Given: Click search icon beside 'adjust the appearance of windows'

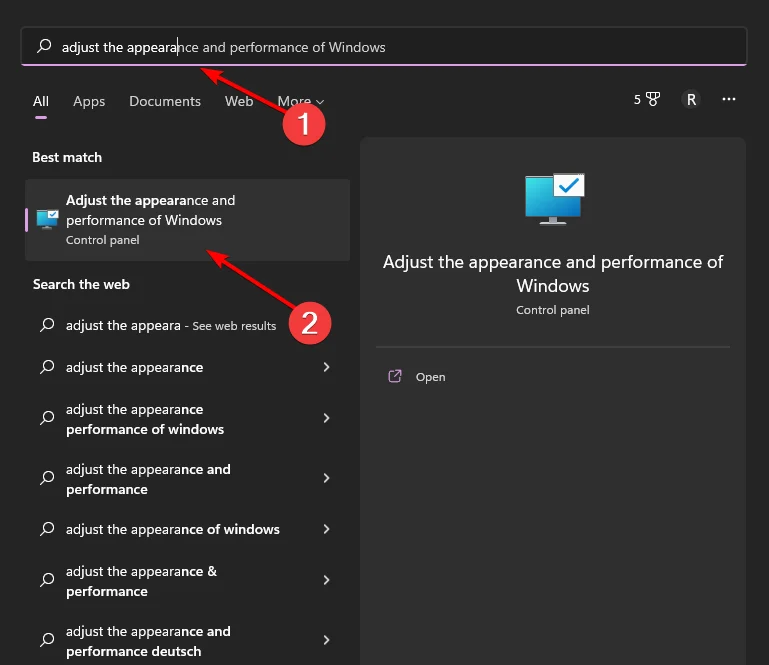Looking at the screenshot, I should tap(46, 529).
